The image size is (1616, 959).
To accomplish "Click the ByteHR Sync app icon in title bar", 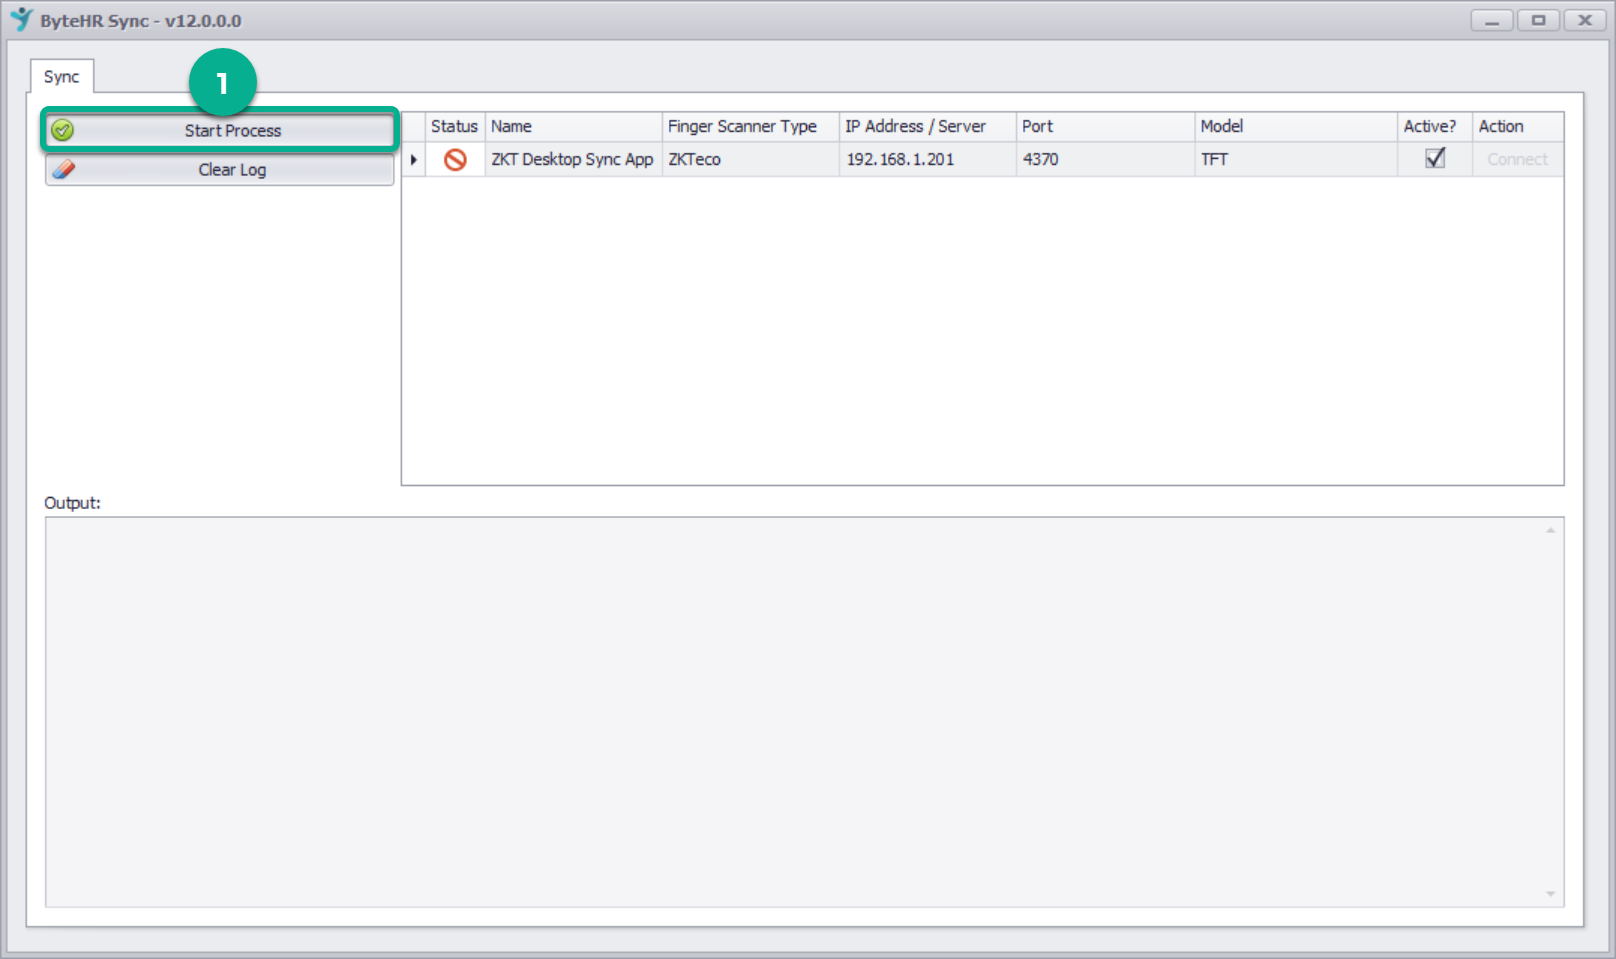I will click(x=21, y=19).
